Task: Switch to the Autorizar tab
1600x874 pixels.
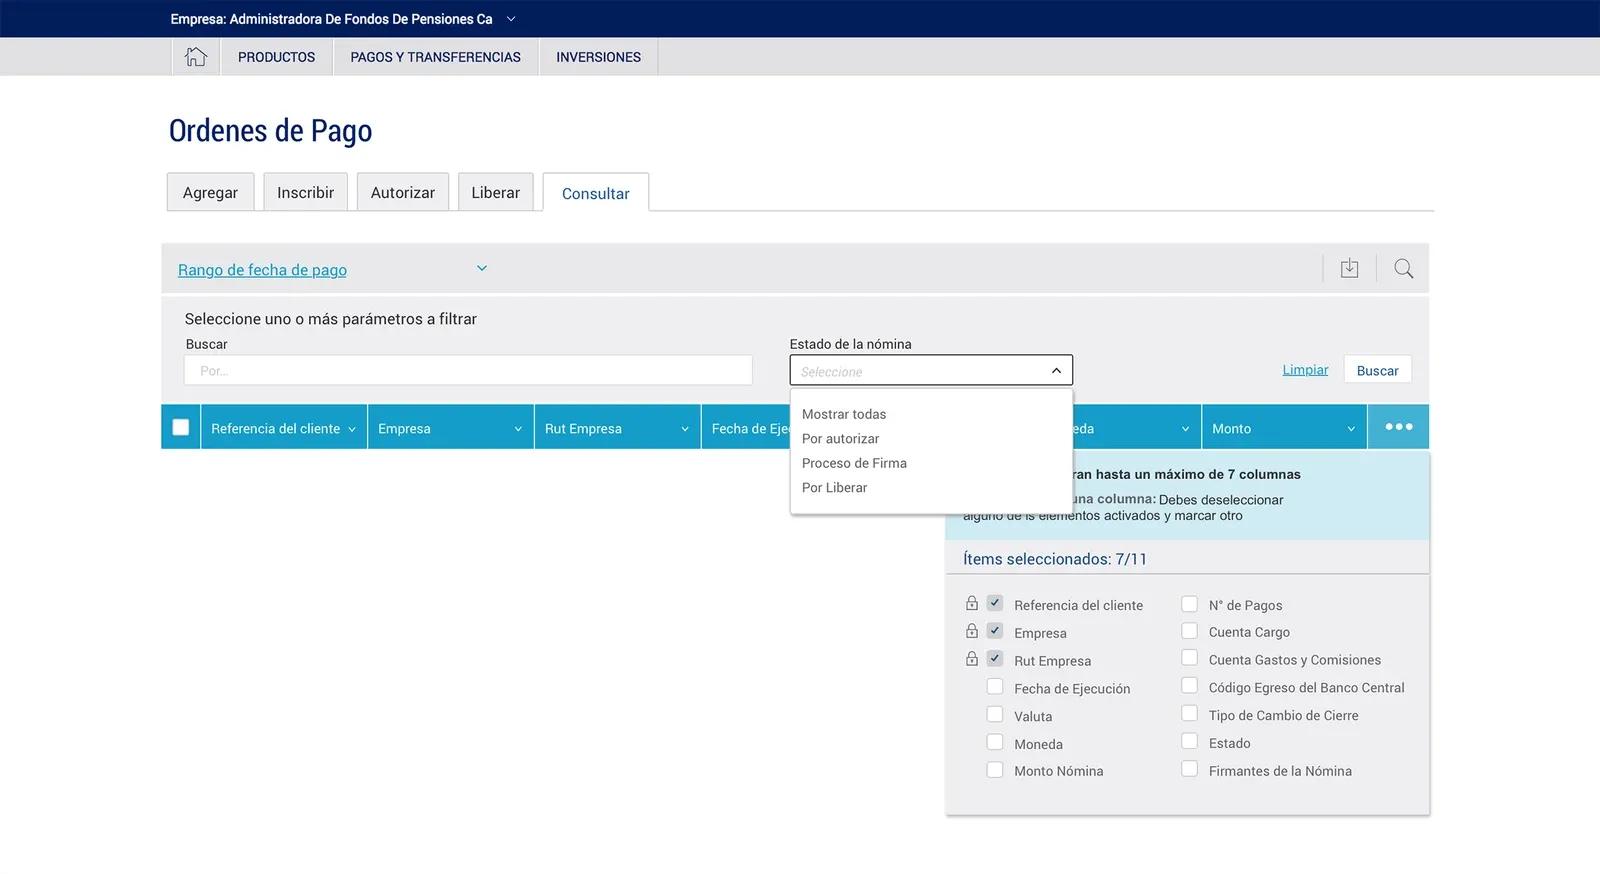Action: tap(402, 192)
